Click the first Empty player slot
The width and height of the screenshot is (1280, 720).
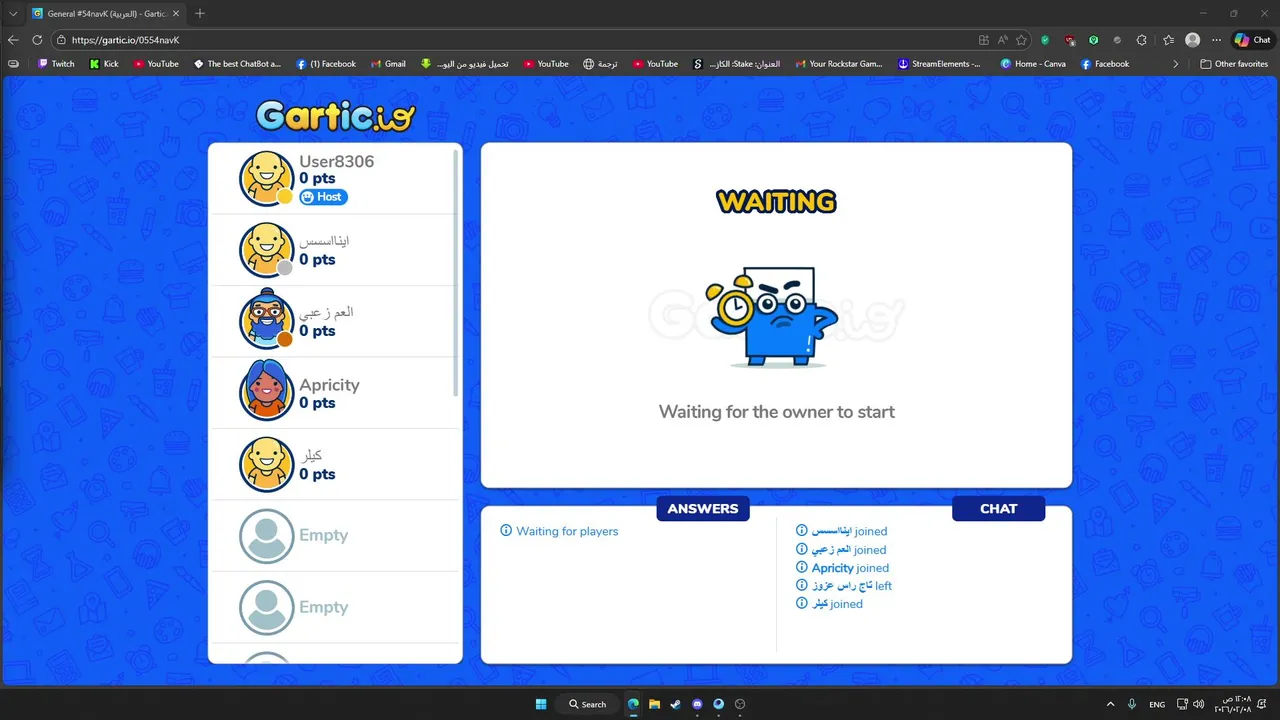[x=335, y=536]
